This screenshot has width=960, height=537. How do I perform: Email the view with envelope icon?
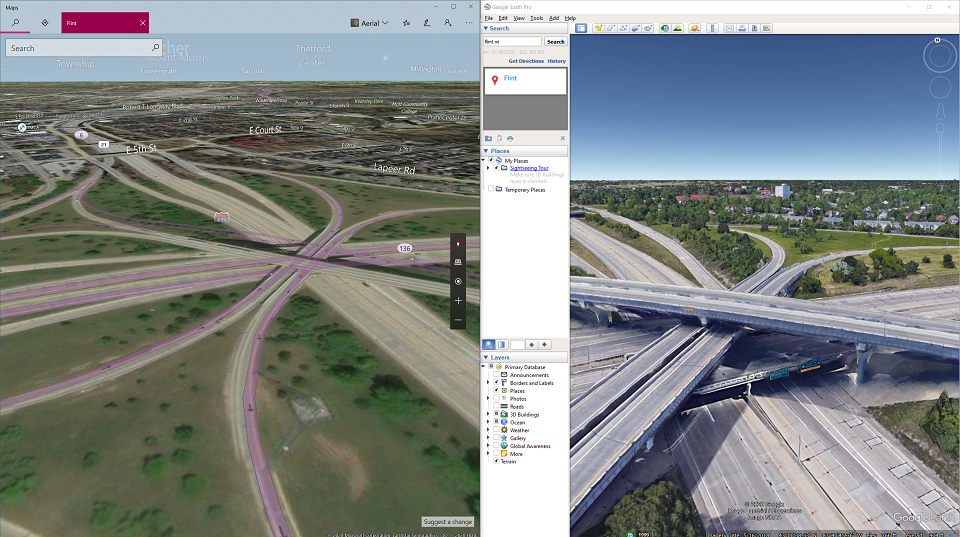point(730,28)
